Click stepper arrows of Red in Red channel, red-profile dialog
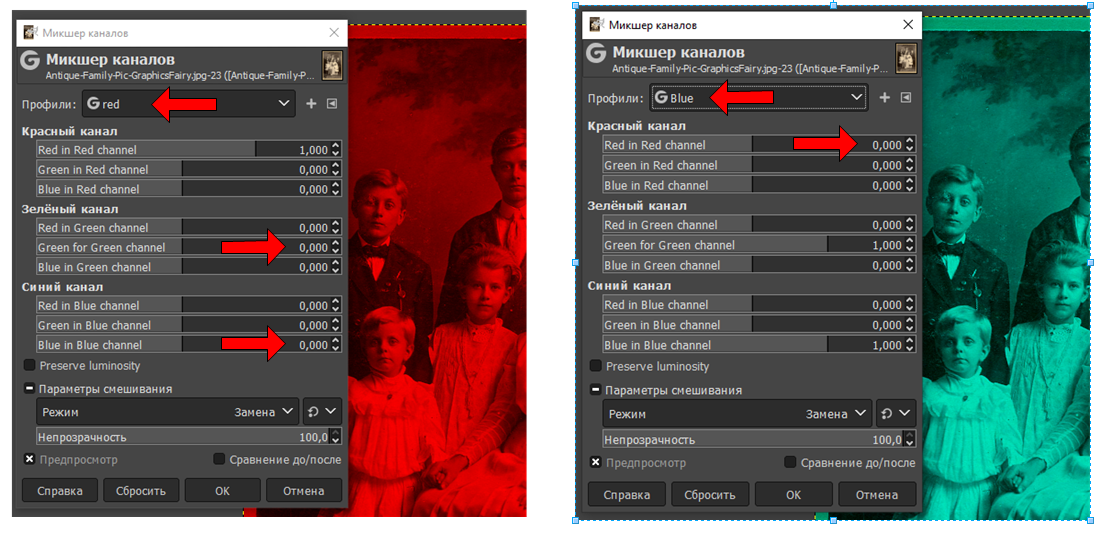 coord(336,150)
